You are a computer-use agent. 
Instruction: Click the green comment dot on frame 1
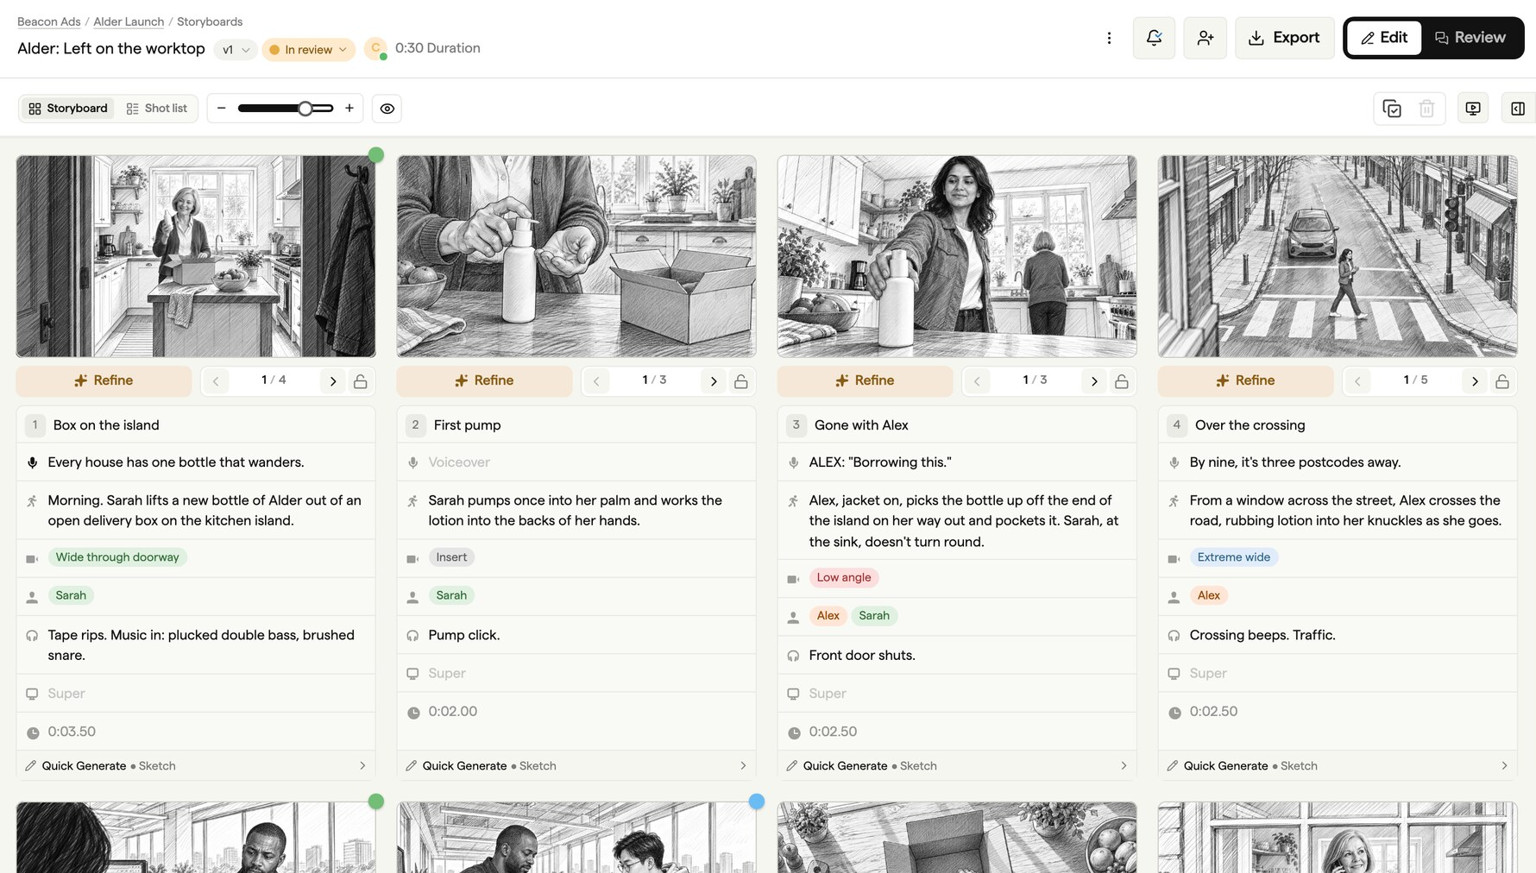(376, 155)
